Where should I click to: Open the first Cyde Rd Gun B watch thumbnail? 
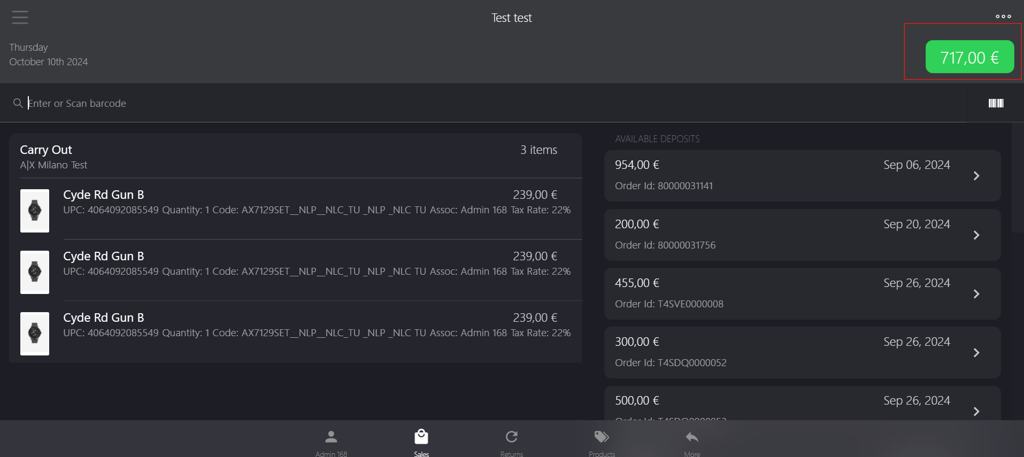35,211
